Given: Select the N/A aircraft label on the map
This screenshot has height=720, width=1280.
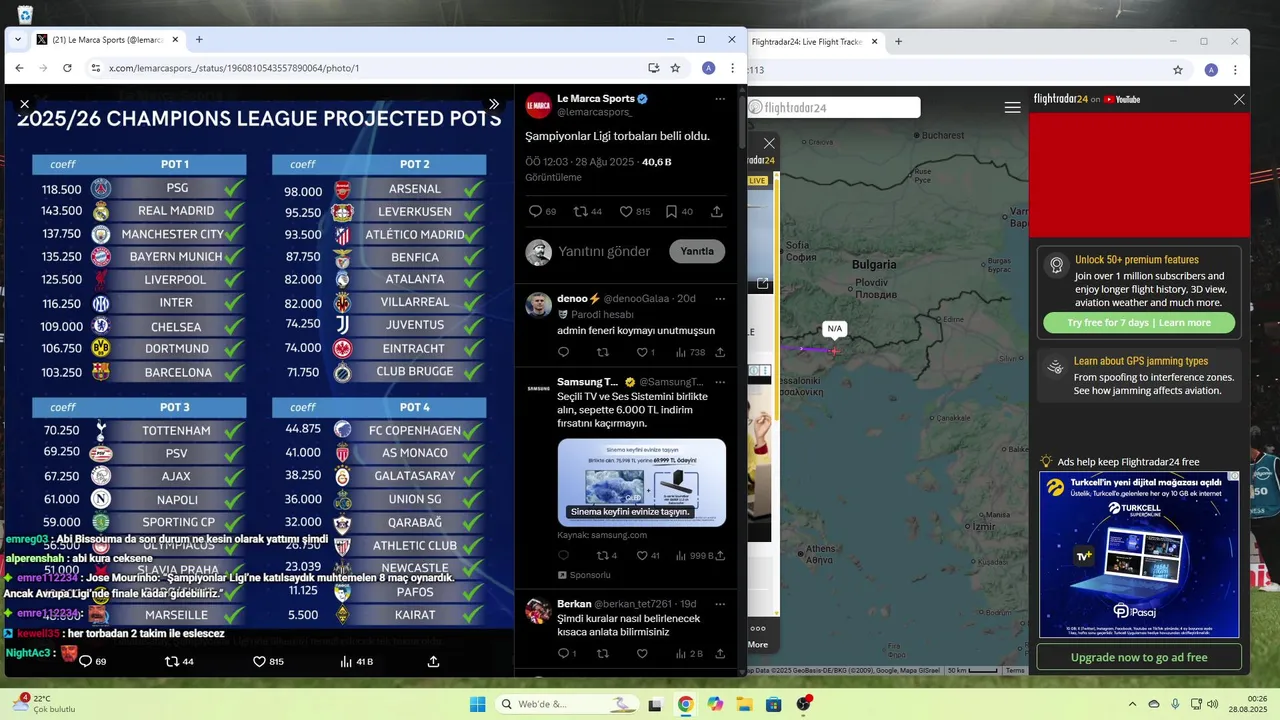Looking at the screenshot, I should click(834, 328).
